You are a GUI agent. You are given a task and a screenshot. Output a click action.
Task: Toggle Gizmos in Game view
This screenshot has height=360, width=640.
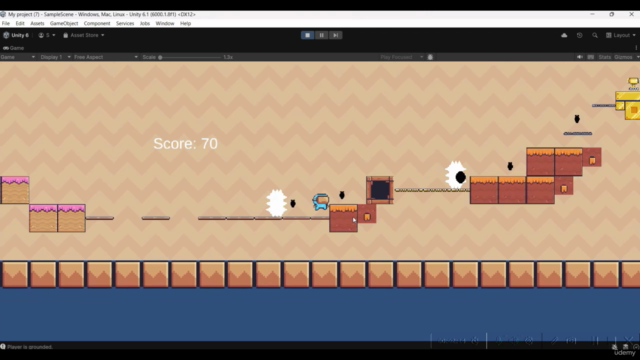[x=623, y=57]
